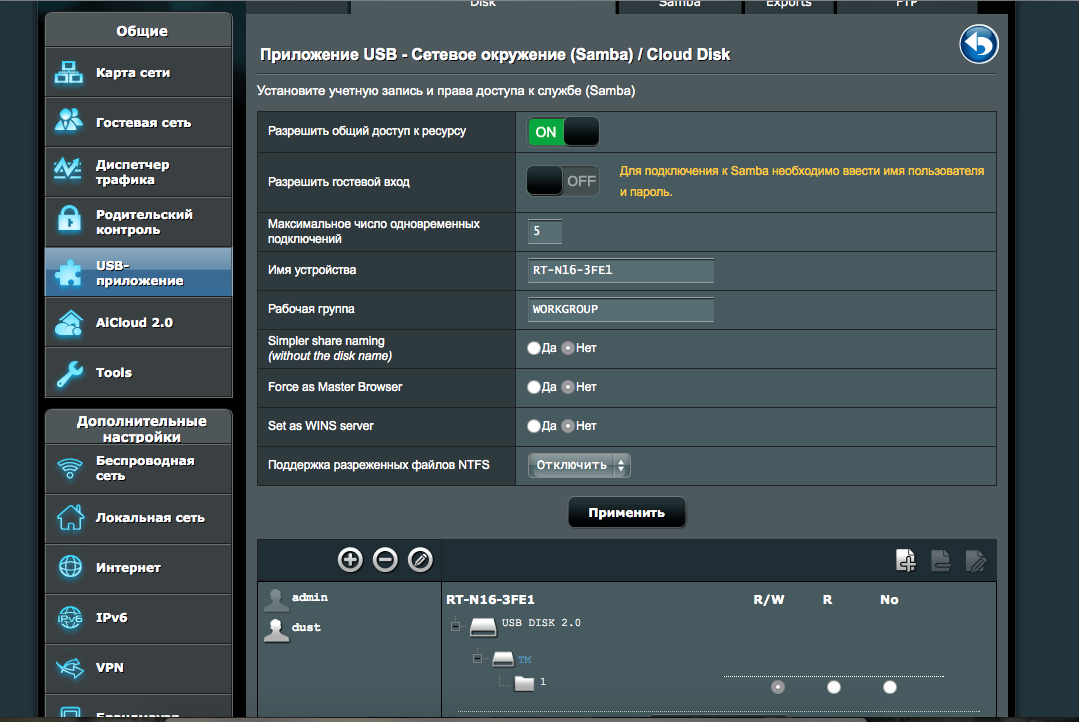Select Да for Force as Master Browser

click(x=534, y=387)
